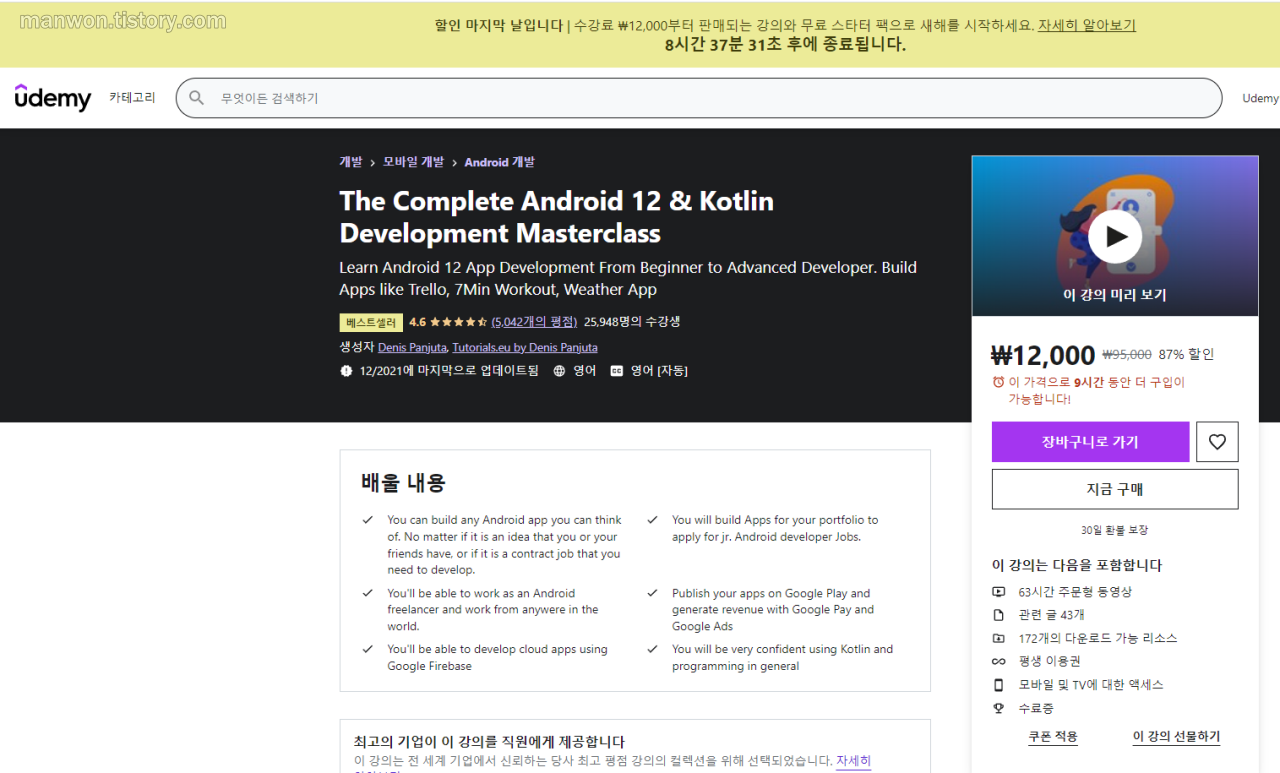Screen dimensions: 1280x773
Task: Click the mobile icon beside 모바일 및 TV
Action: 998,685
